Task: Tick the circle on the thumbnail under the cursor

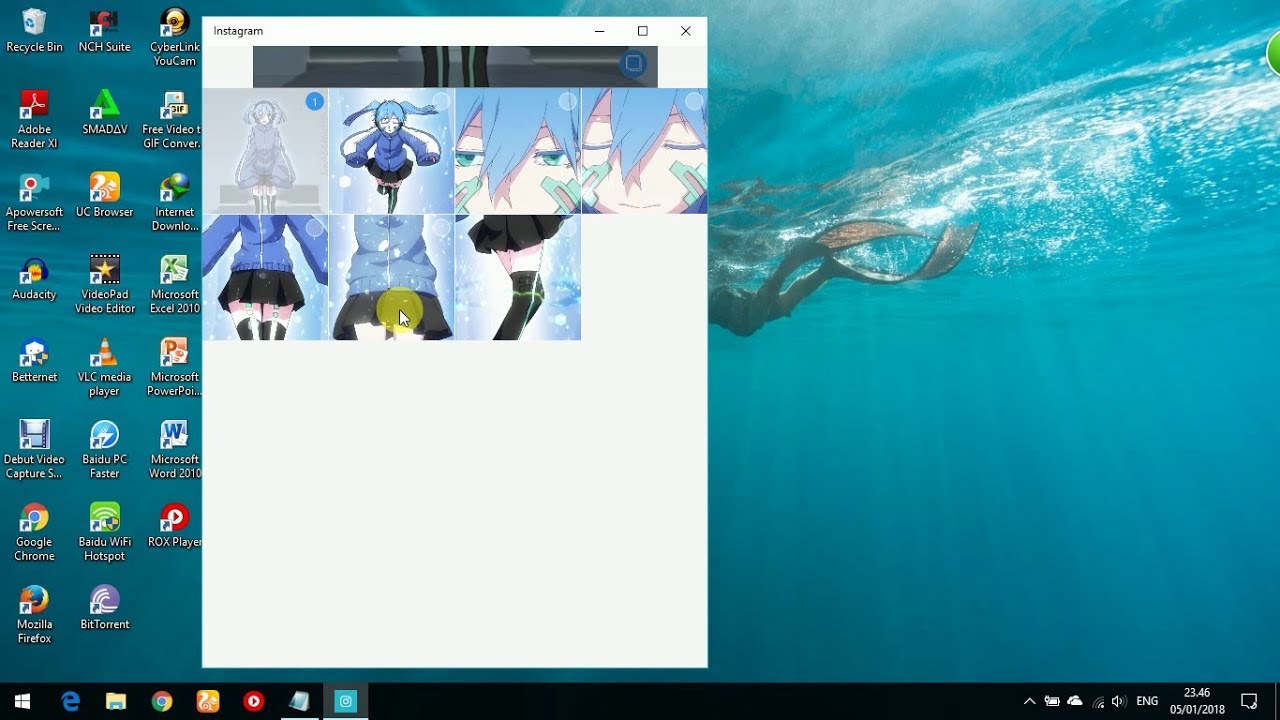Action: coord(441,228)
